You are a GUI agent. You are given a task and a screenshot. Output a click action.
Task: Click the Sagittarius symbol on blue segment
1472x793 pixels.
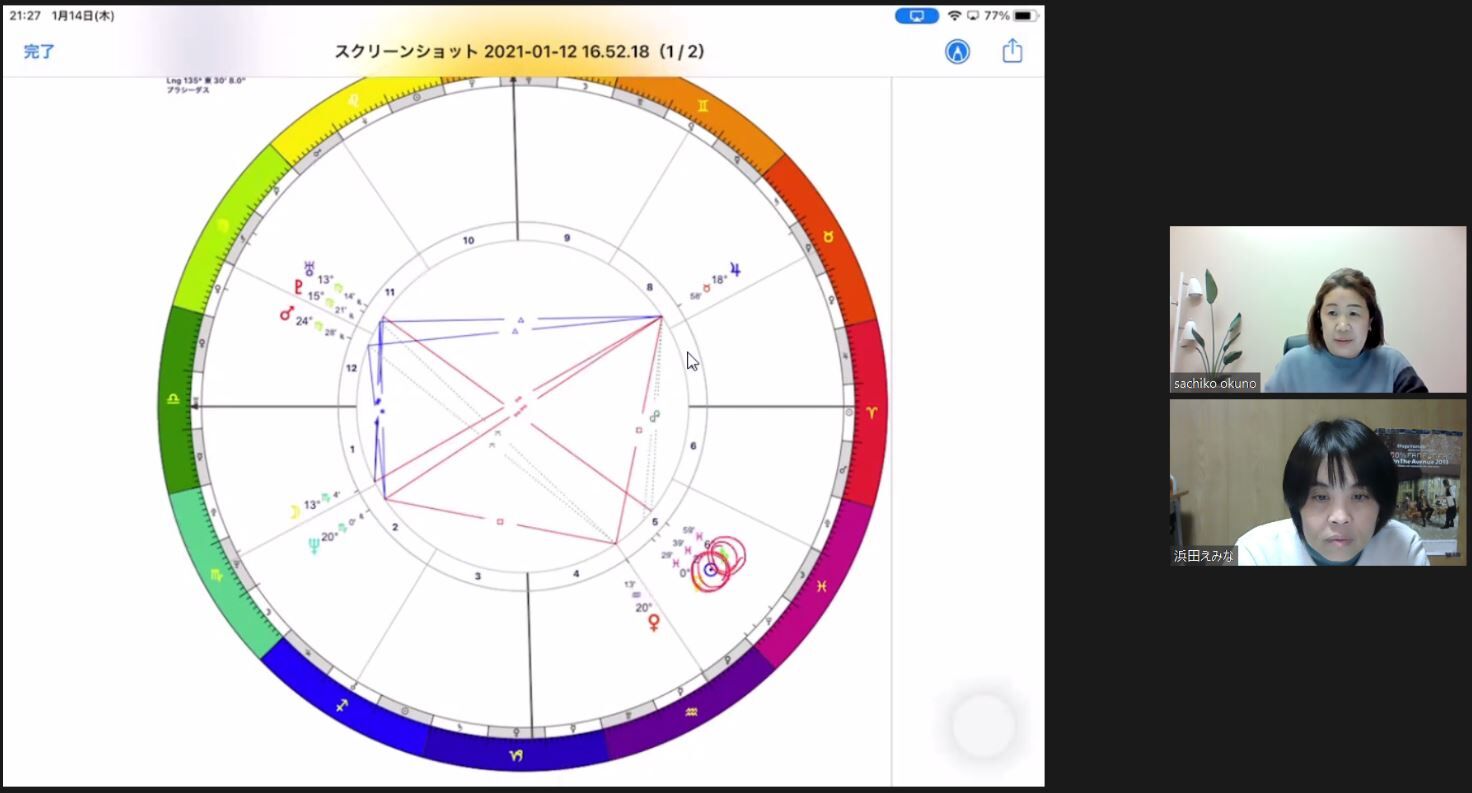click(x=342, y=706)
